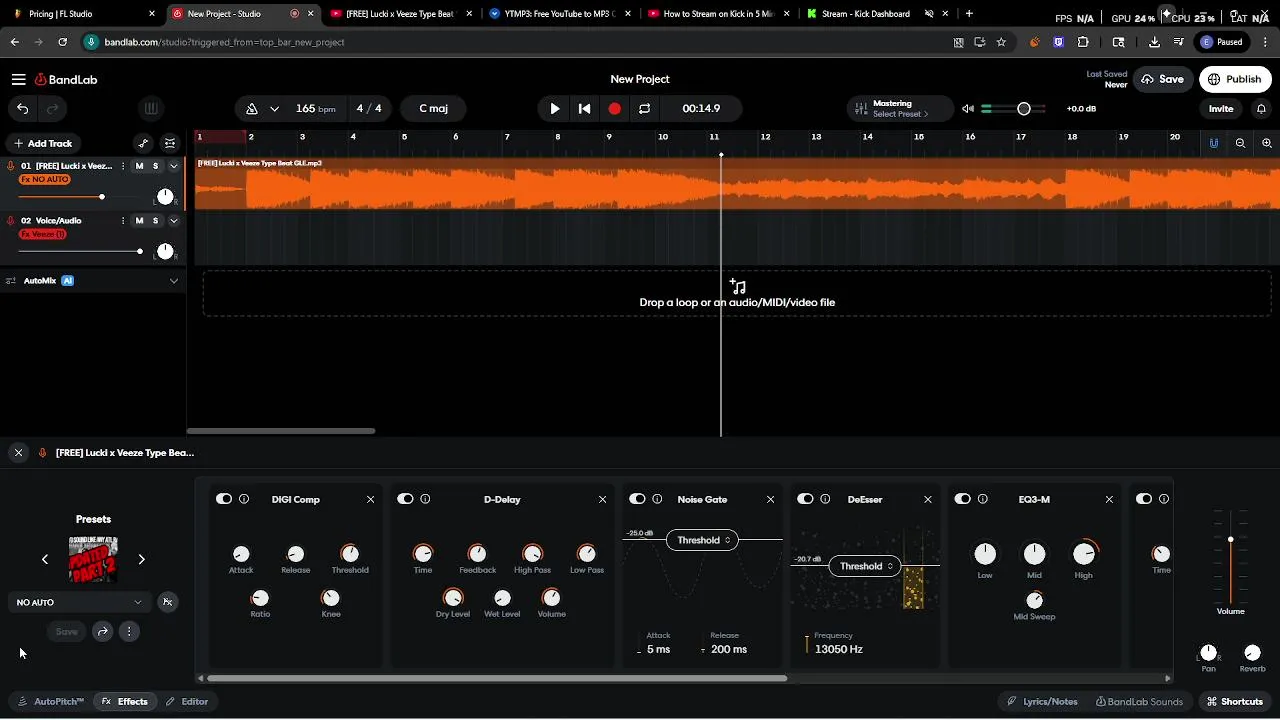Open the C maj key selector
This screenshot has width=1280, height=720.
click(x=434, y=108)
